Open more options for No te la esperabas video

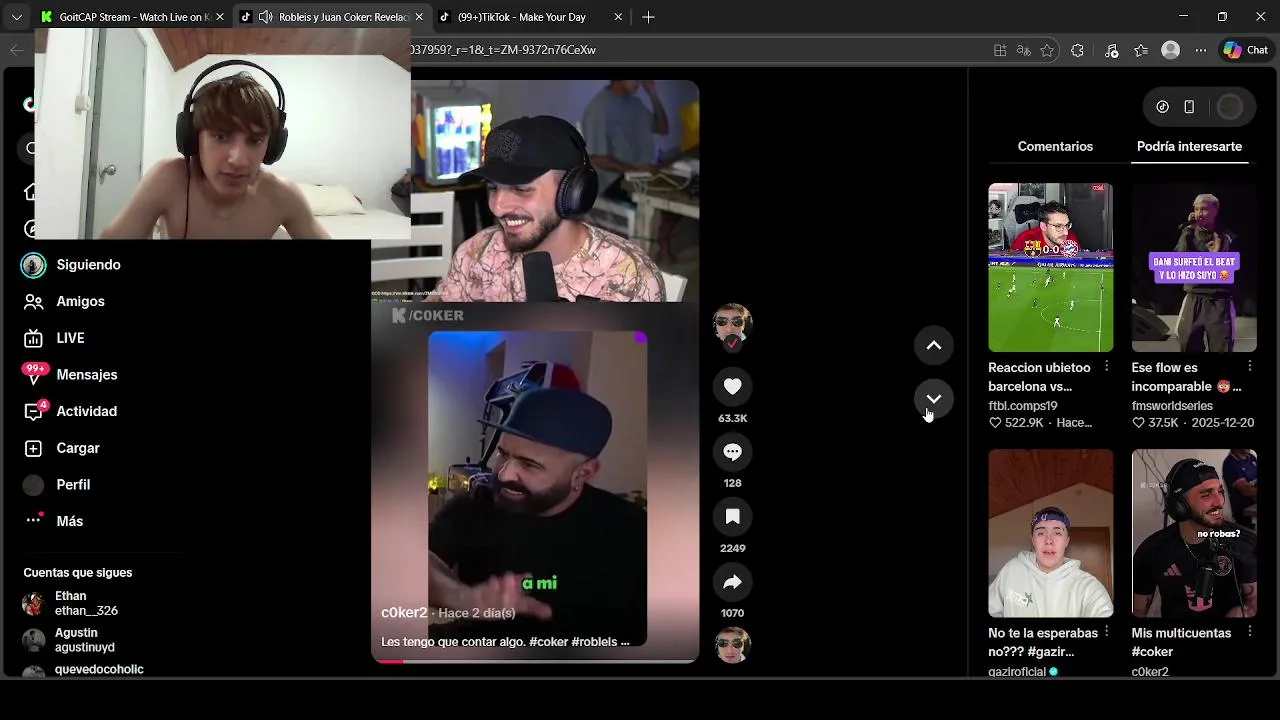click(1106, 632)
